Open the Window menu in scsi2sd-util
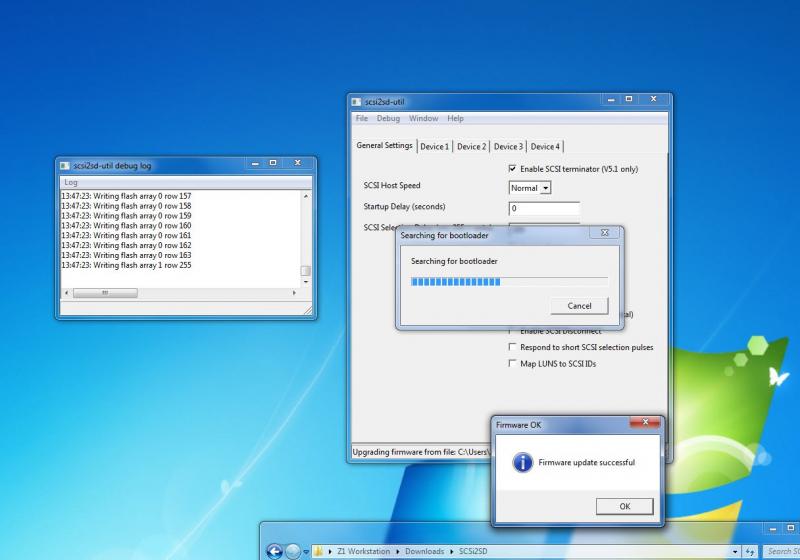This screenshot has height=560, width=800. coord(423,118)
